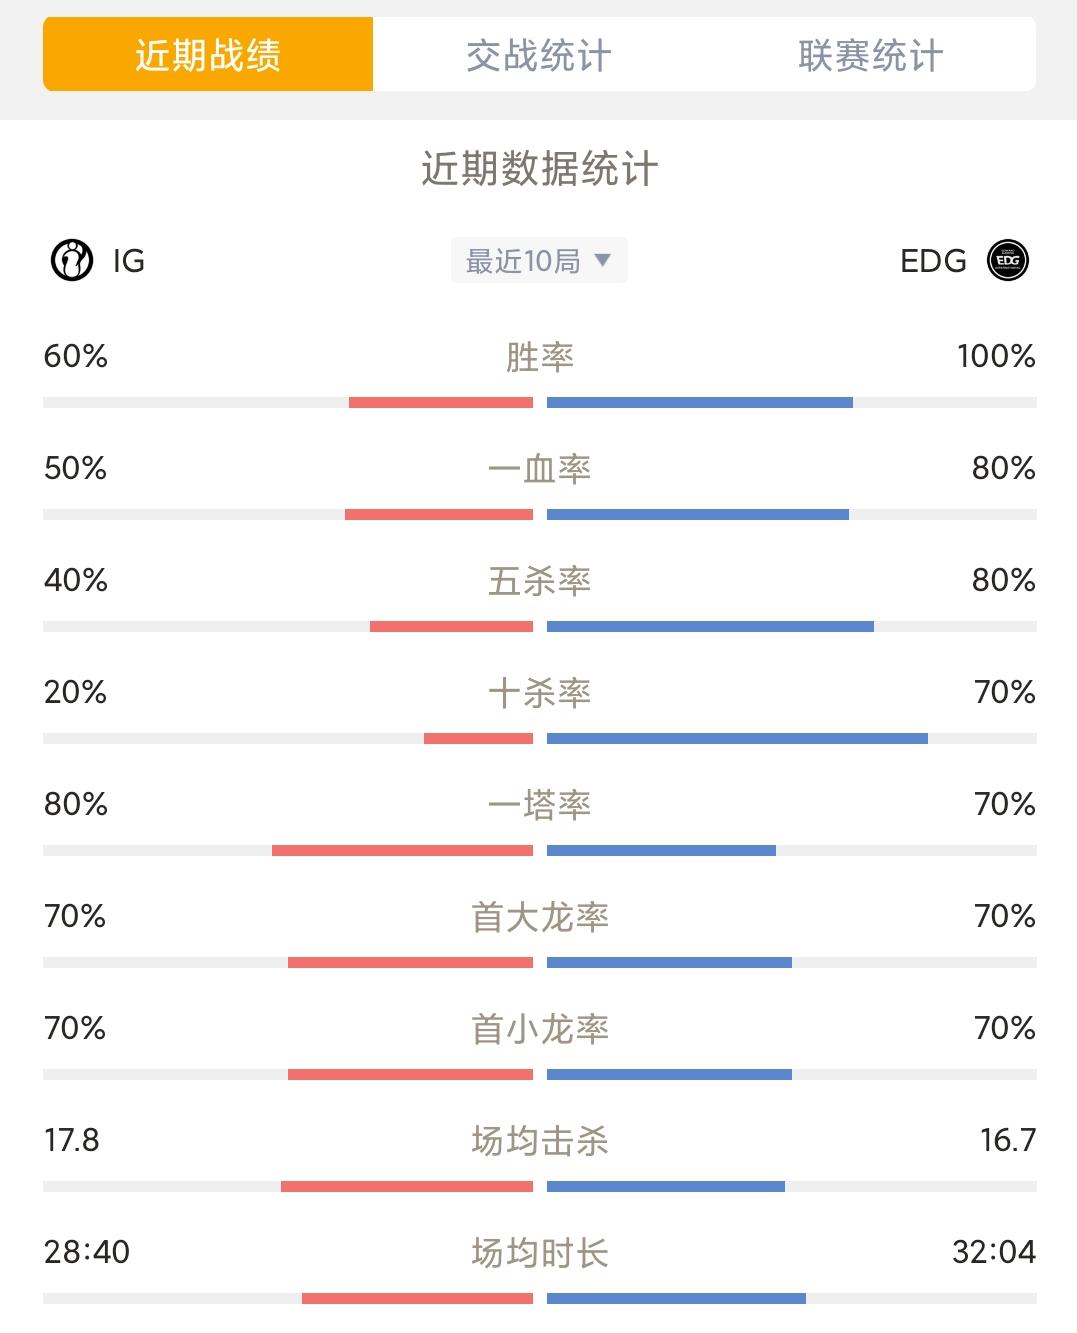Click the 十杀率 blue bar
The height and width of the screenshot is (1333, 1077).
tap(737, 738)
